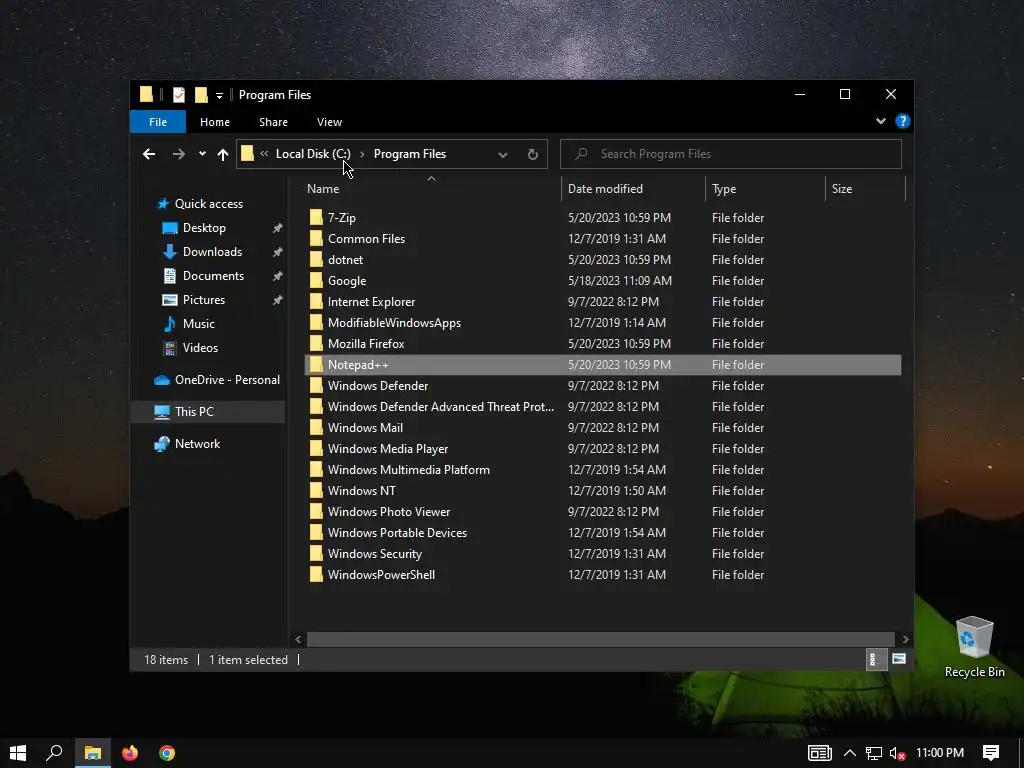Switch to the View ribbon tab
The height and width of the screenshot is (768, 1024).
329,122
